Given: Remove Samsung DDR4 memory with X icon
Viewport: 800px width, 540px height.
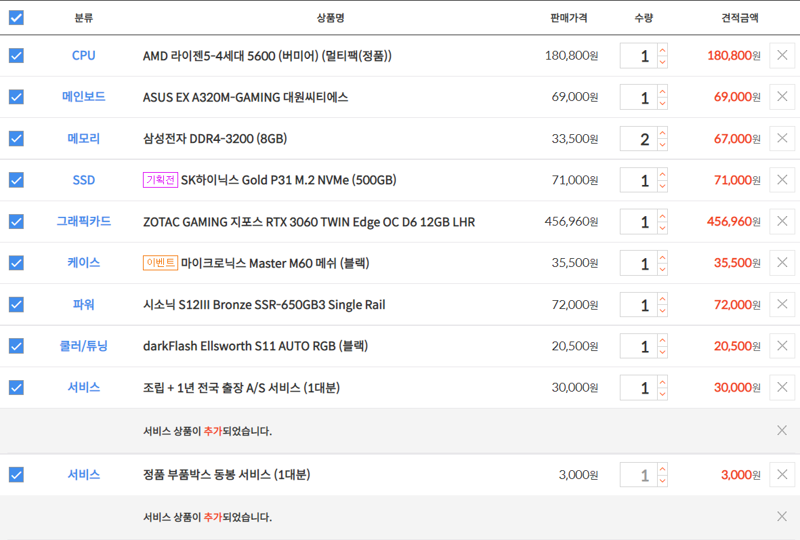Looking at the screenshot, I should point(782,138).
